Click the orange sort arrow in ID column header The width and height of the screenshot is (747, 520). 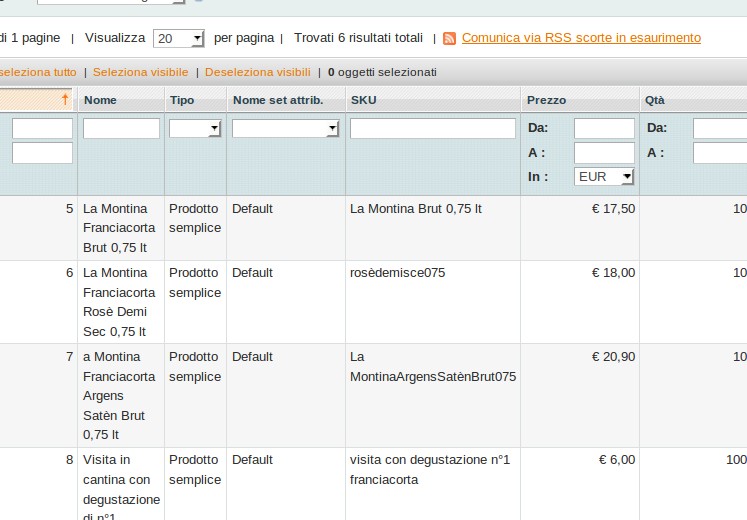coord(65,99)
